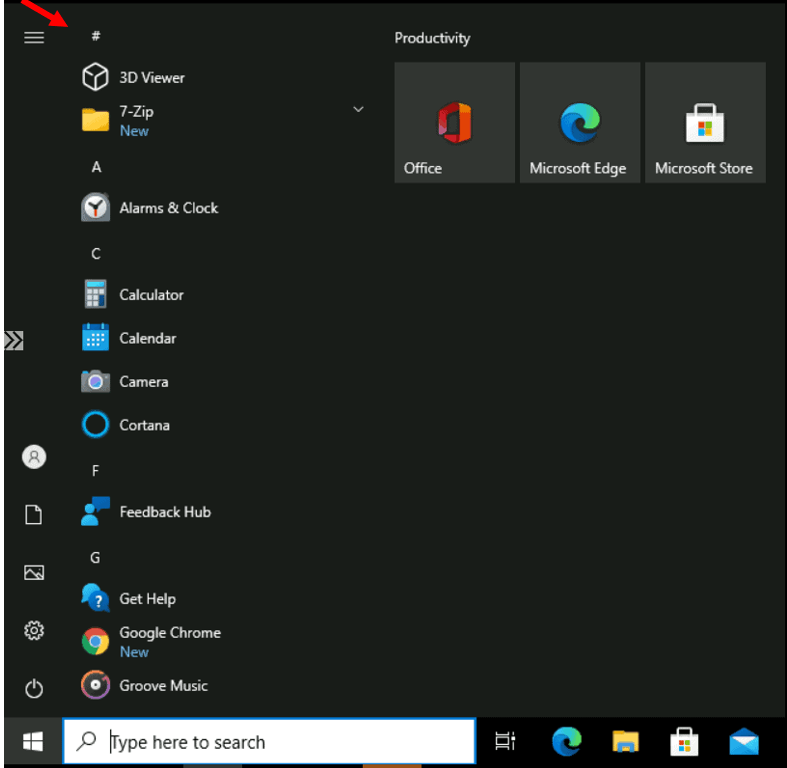
Task: Click the search magnifier icon
Action: (86, 741)
